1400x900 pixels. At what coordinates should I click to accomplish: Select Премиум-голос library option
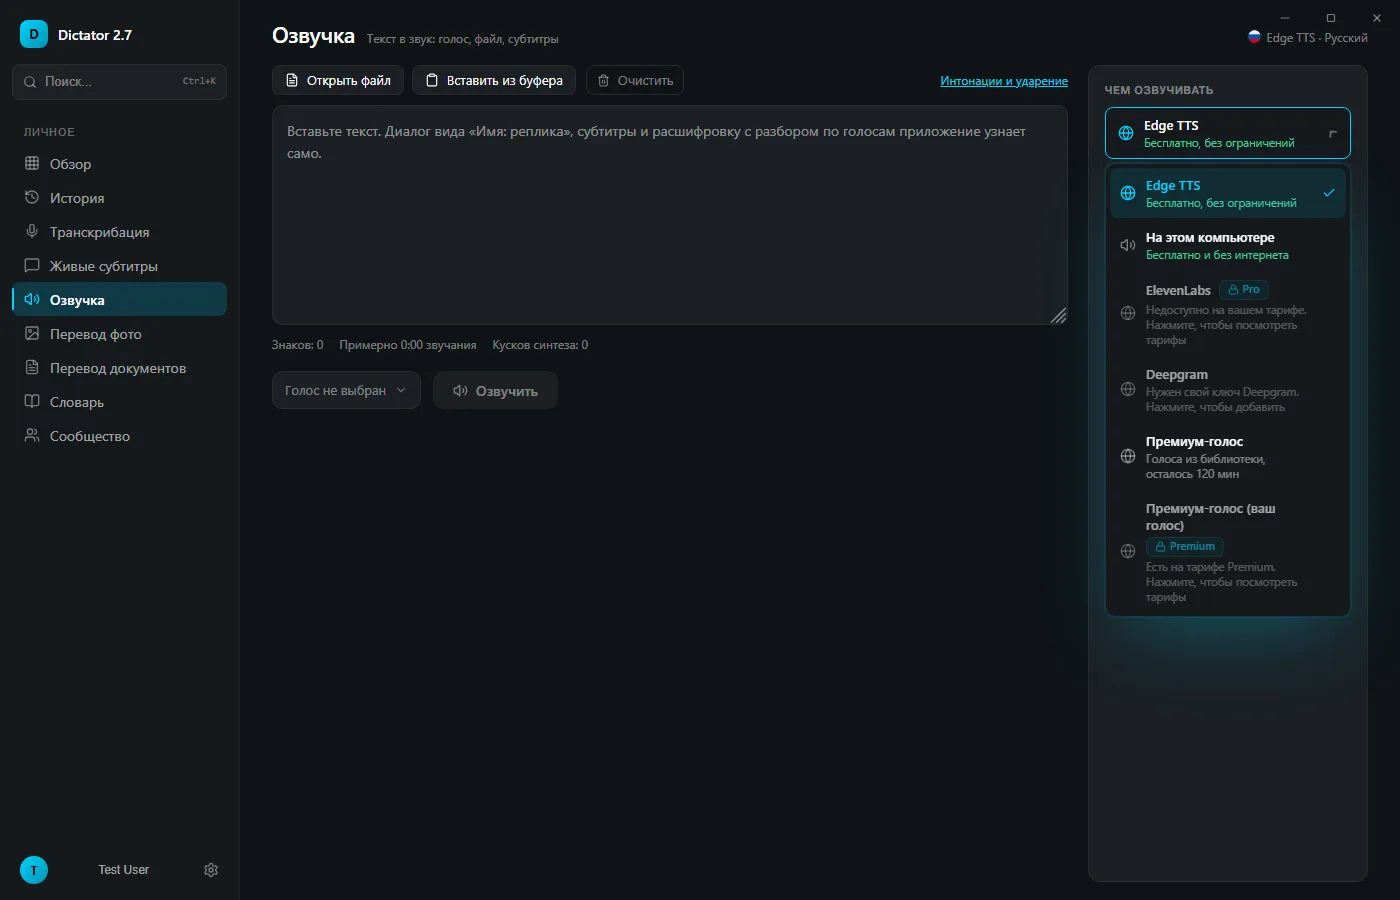click(1228, 457)
